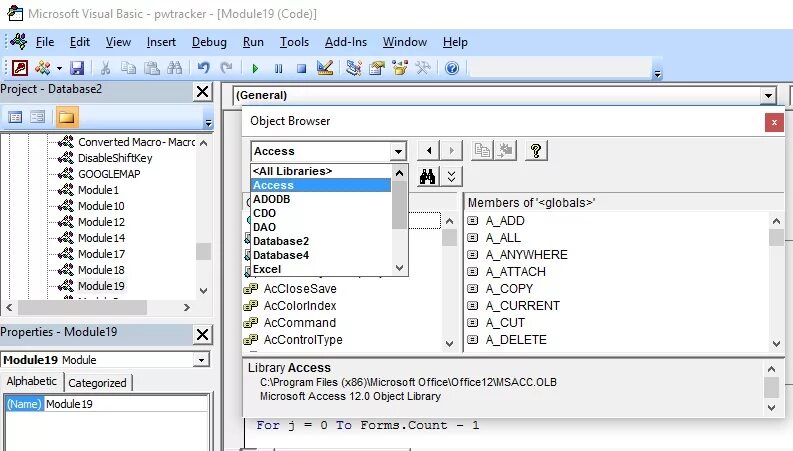Save the project with the floppy icon
Viewport: 793px width, 451px height.
click(77, 68)
